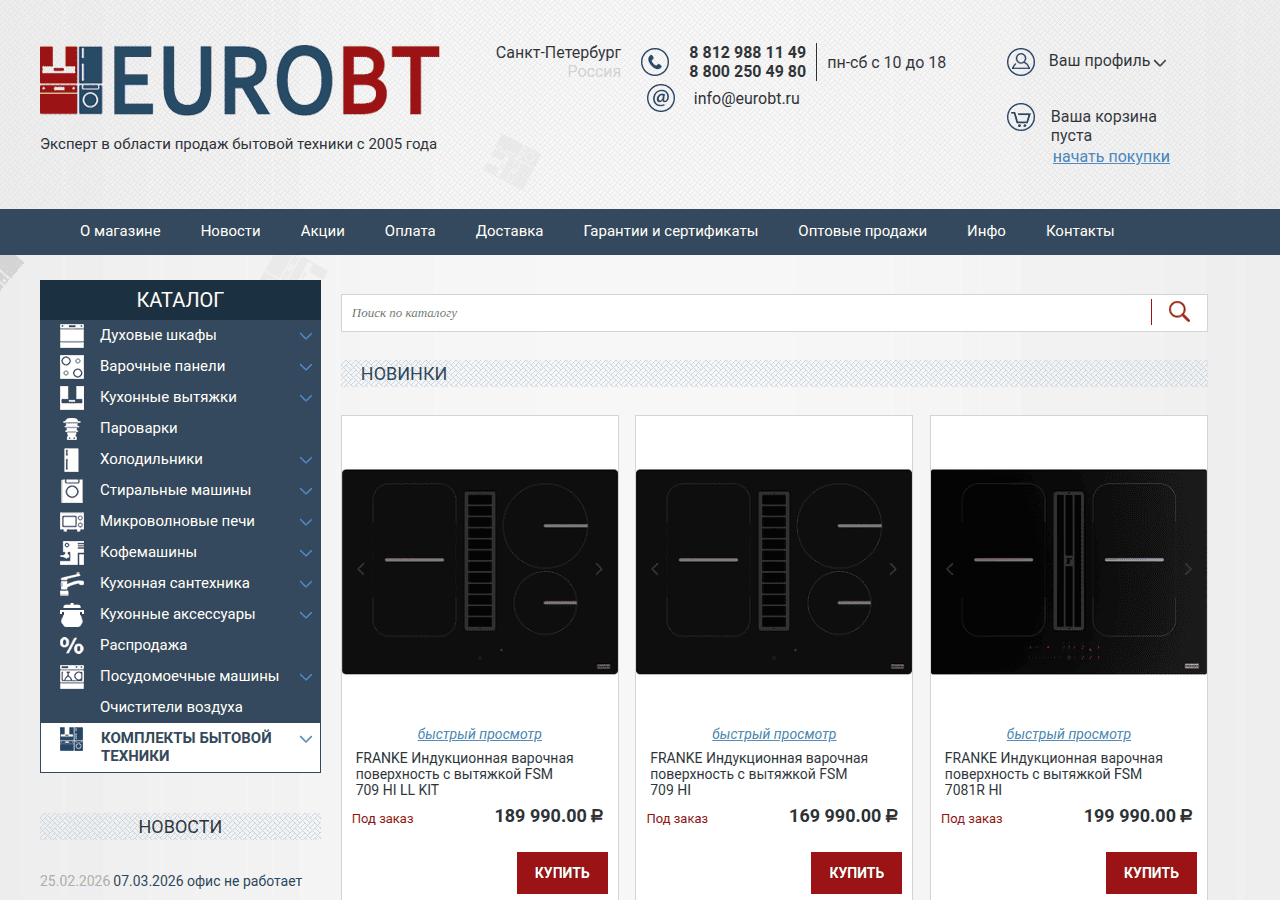Open the Доставка menu item
Screen dimensions: 1280x900
(509, 231)
